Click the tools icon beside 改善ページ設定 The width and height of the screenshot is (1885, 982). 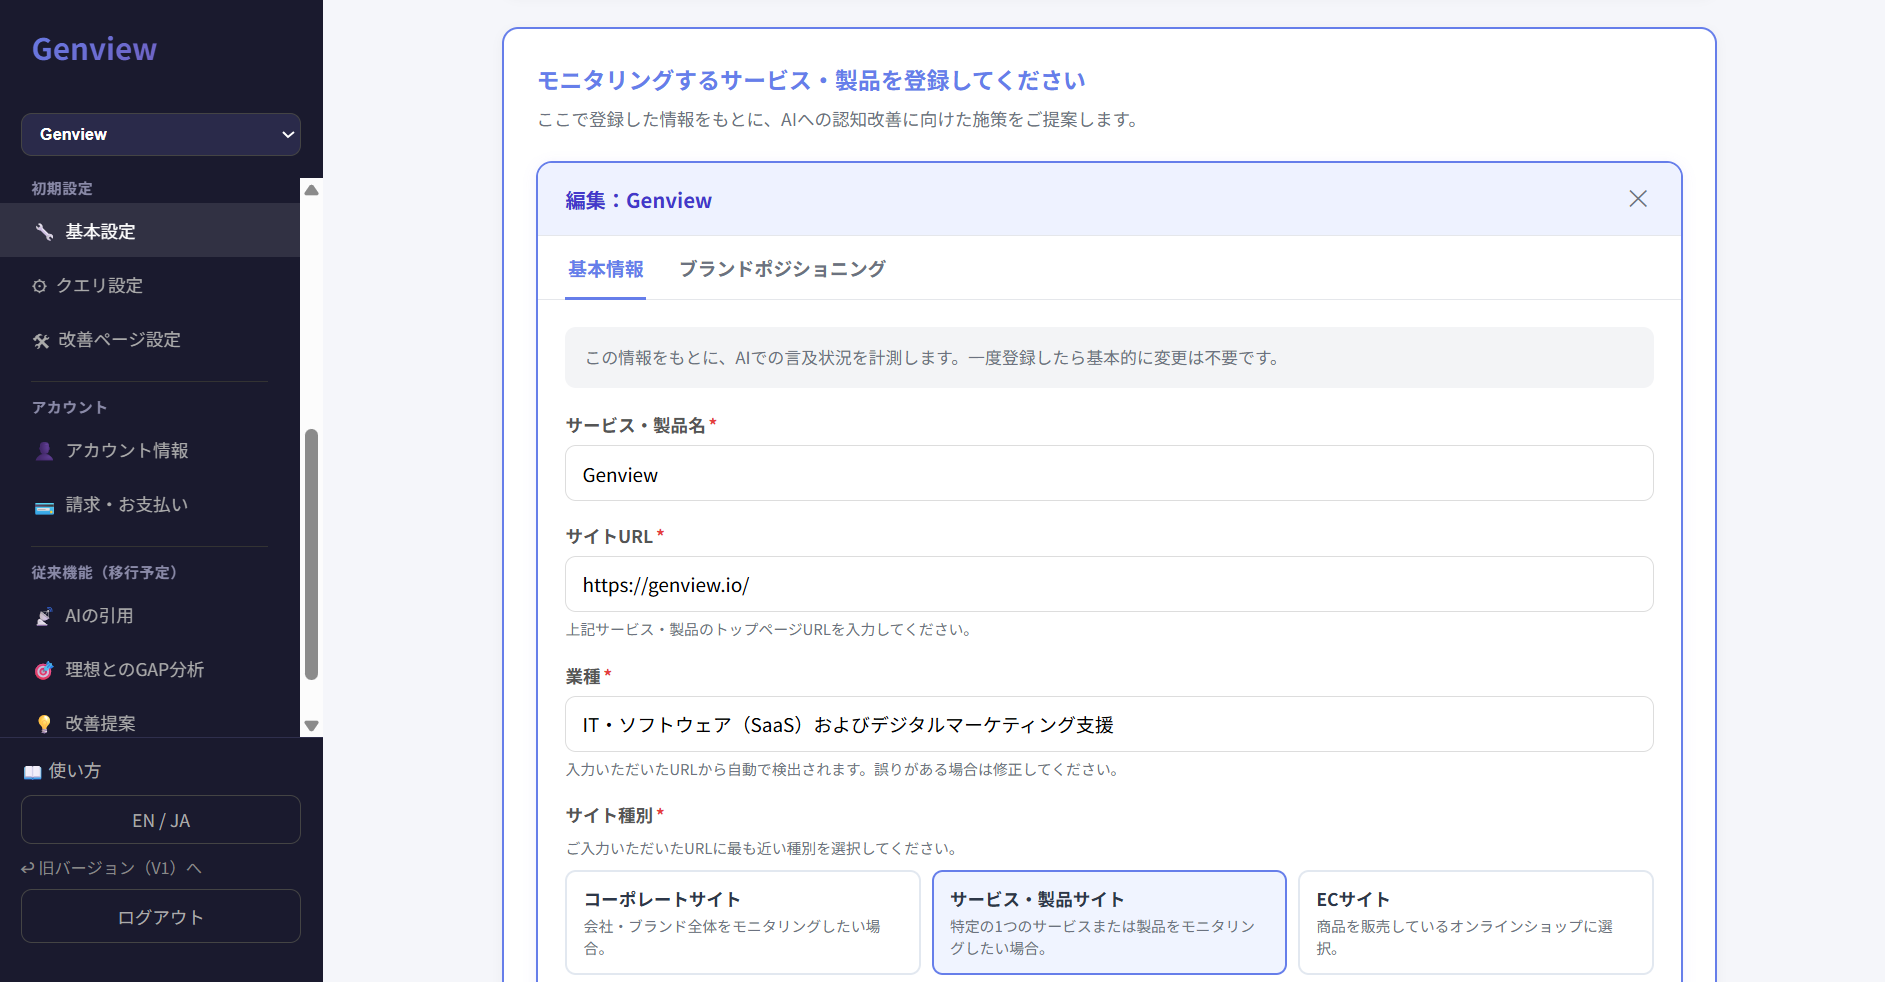point(41,341)
